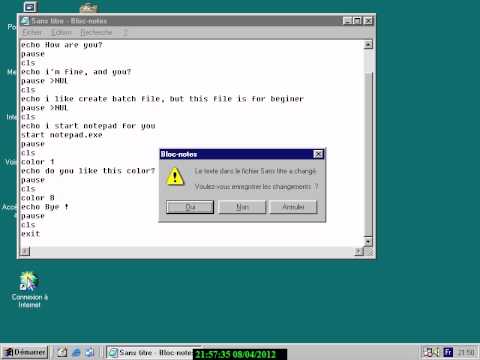This screenshot has width=480, height=360.
Task: Click the green timestamp overlay 21:57:35
Action: [240, 354]
